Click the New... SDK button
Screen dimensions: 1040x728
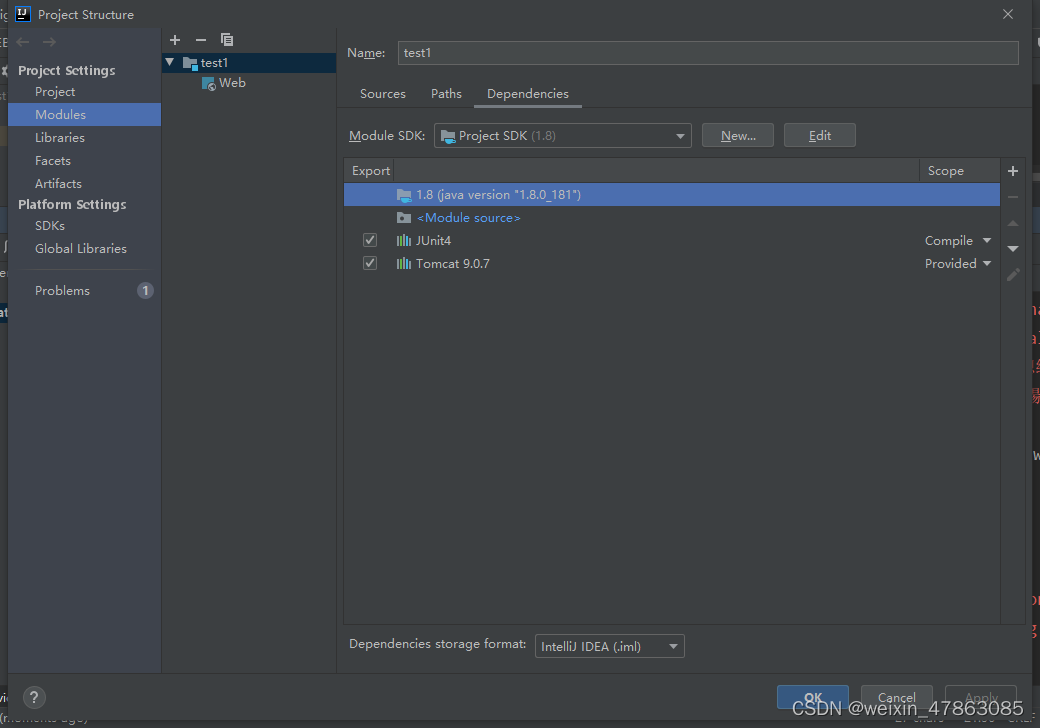point(738,135)
